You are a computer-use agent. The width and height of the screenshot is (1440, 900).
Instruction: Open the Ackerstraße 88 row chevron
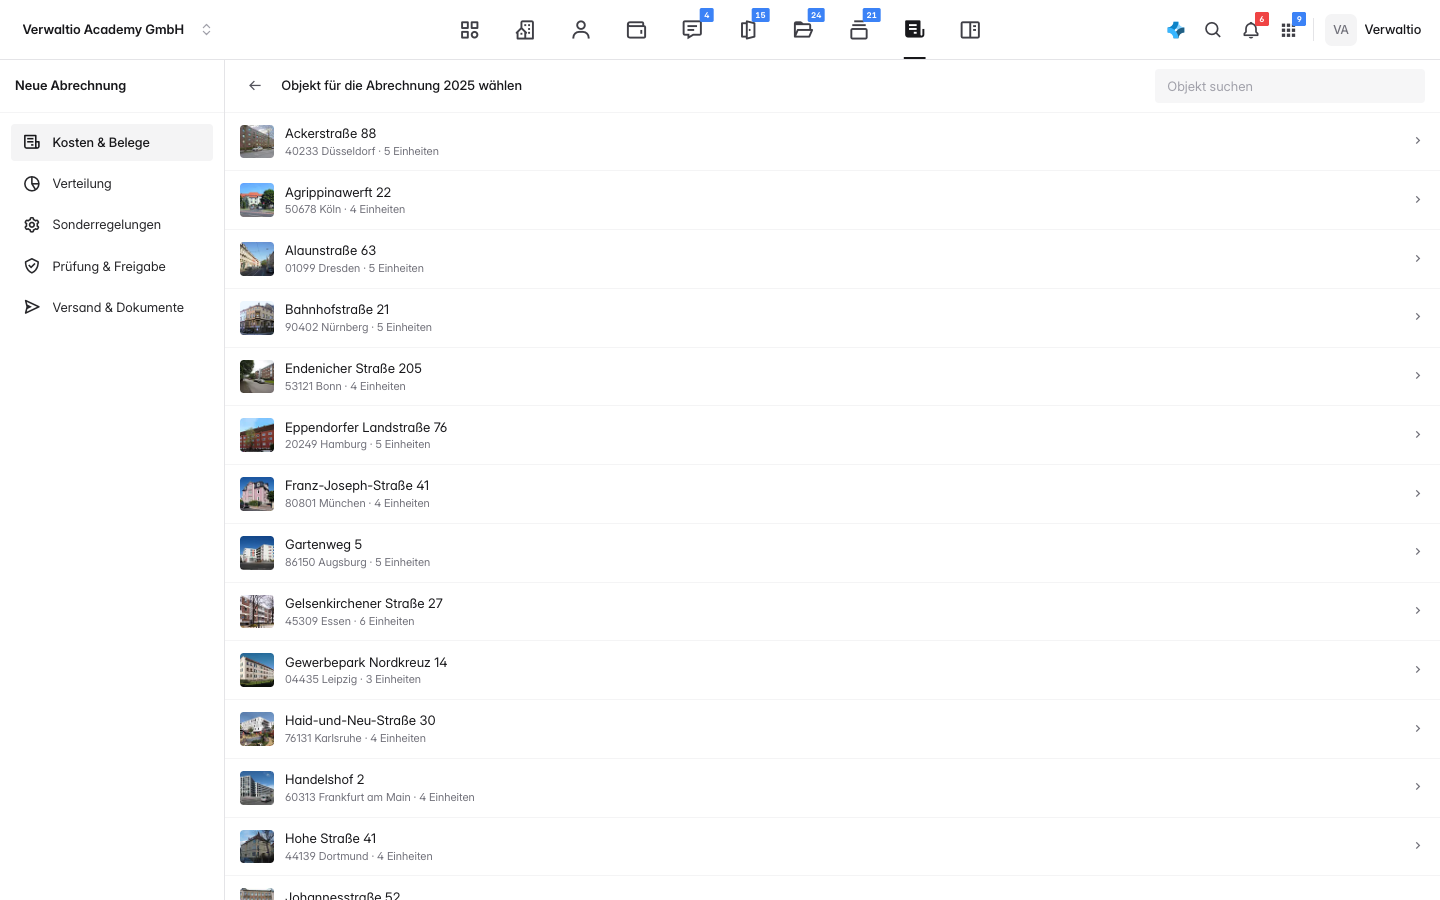[1418, 141]
